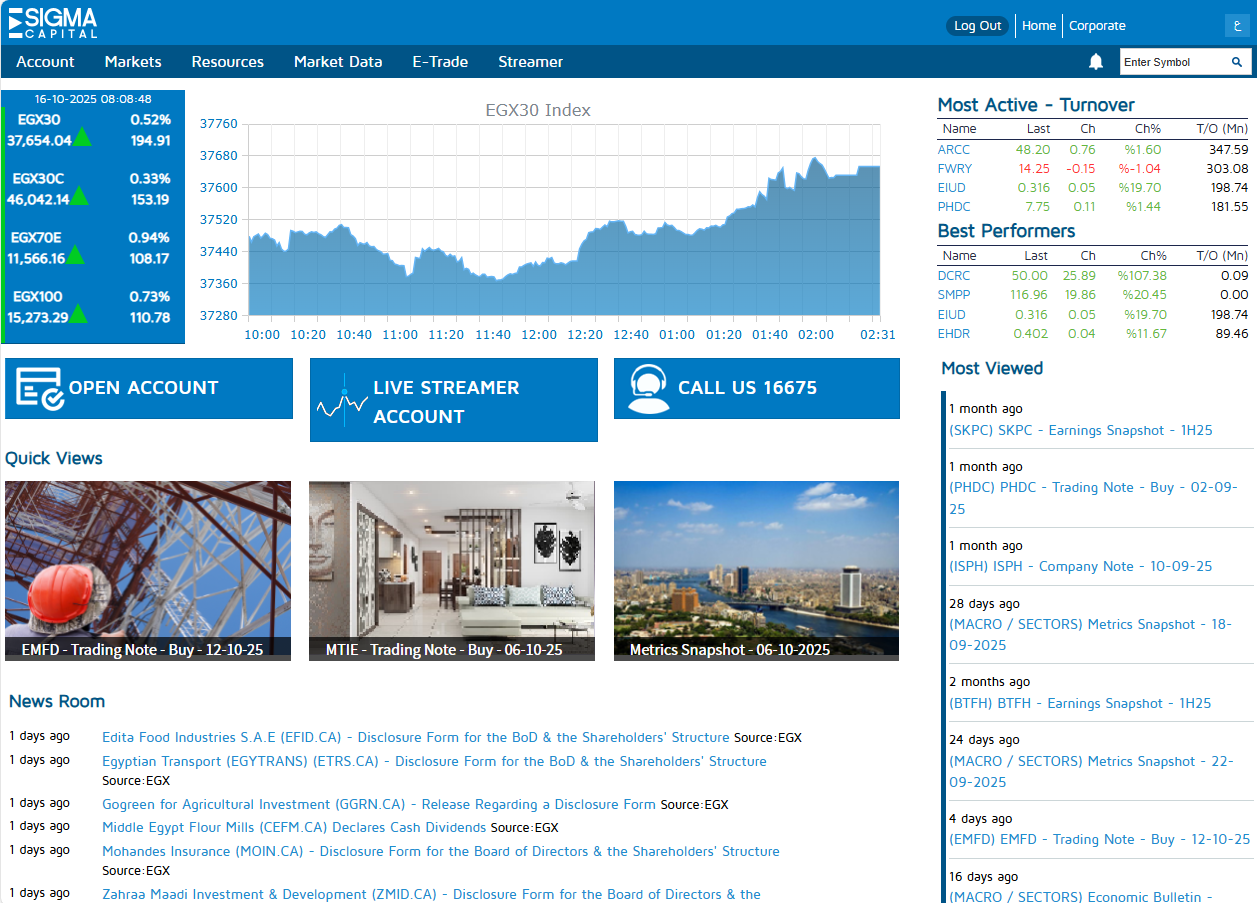Expand the E-Trade menu
Image resolution: width=1257 pixels, height=903 pixels.
(x=440, y=62)
